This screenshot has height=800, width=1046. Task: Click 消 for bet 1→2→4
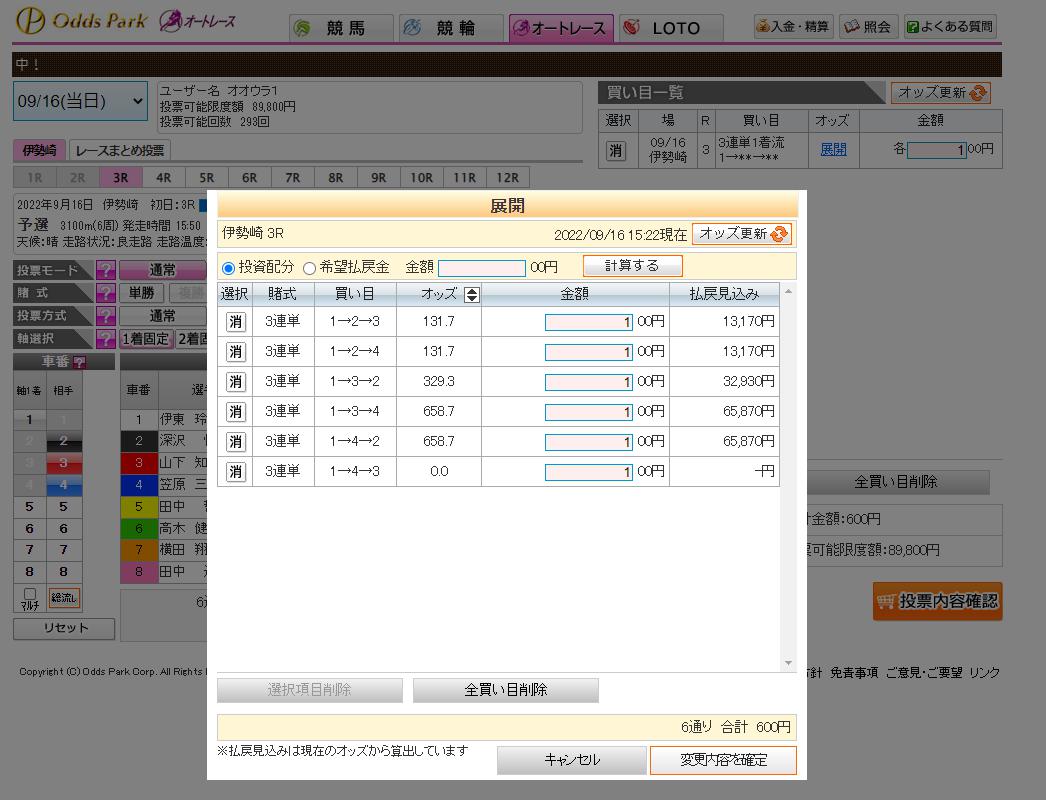(x=235, y=352)
